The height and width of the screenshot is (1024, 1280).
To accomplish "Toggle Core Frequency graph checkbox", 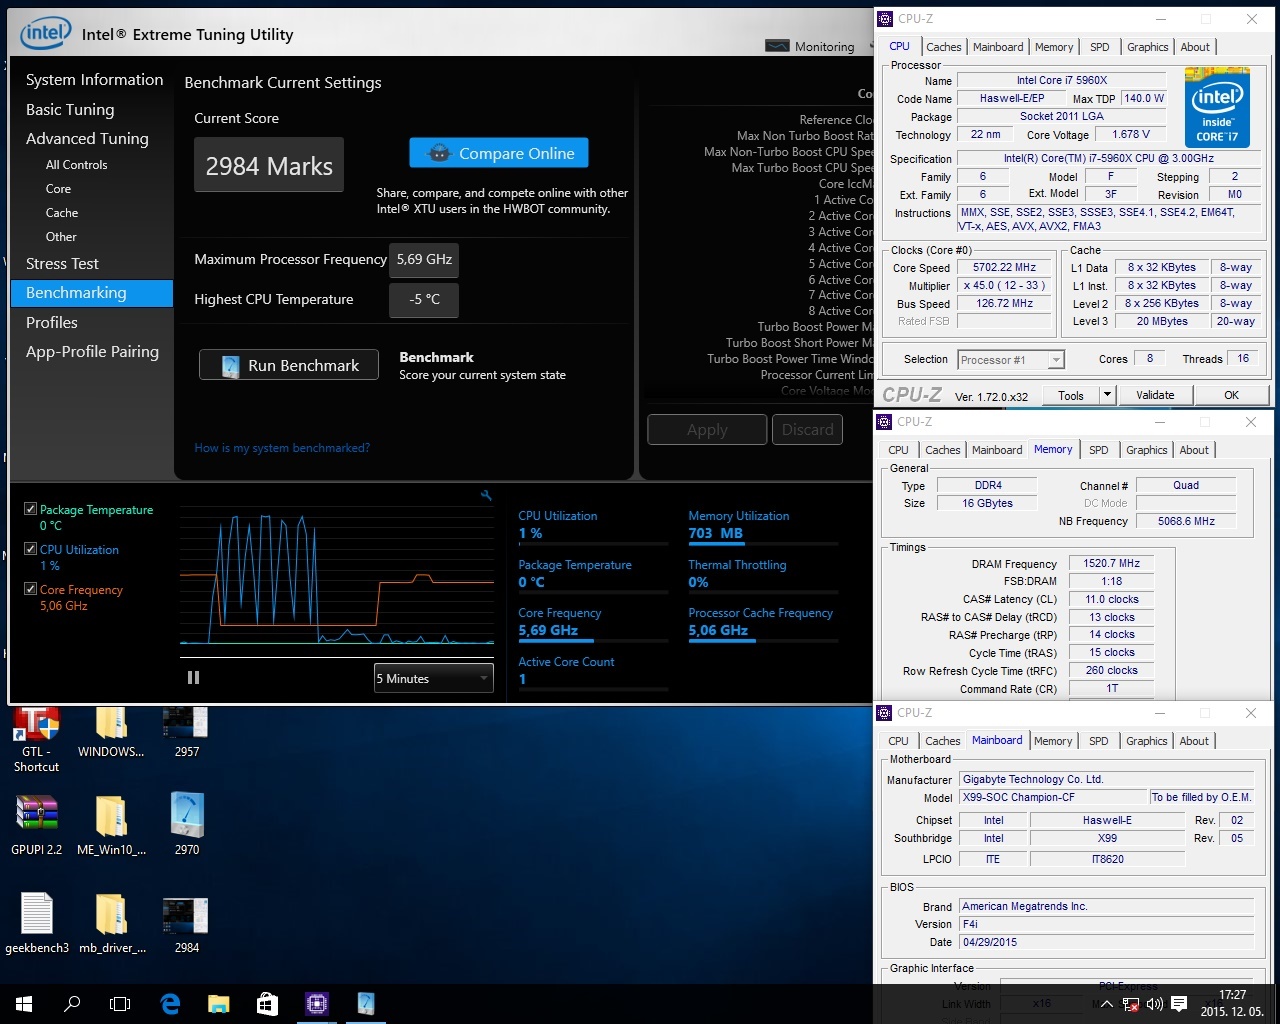I will pyautogui.click(x=30, y=589).
